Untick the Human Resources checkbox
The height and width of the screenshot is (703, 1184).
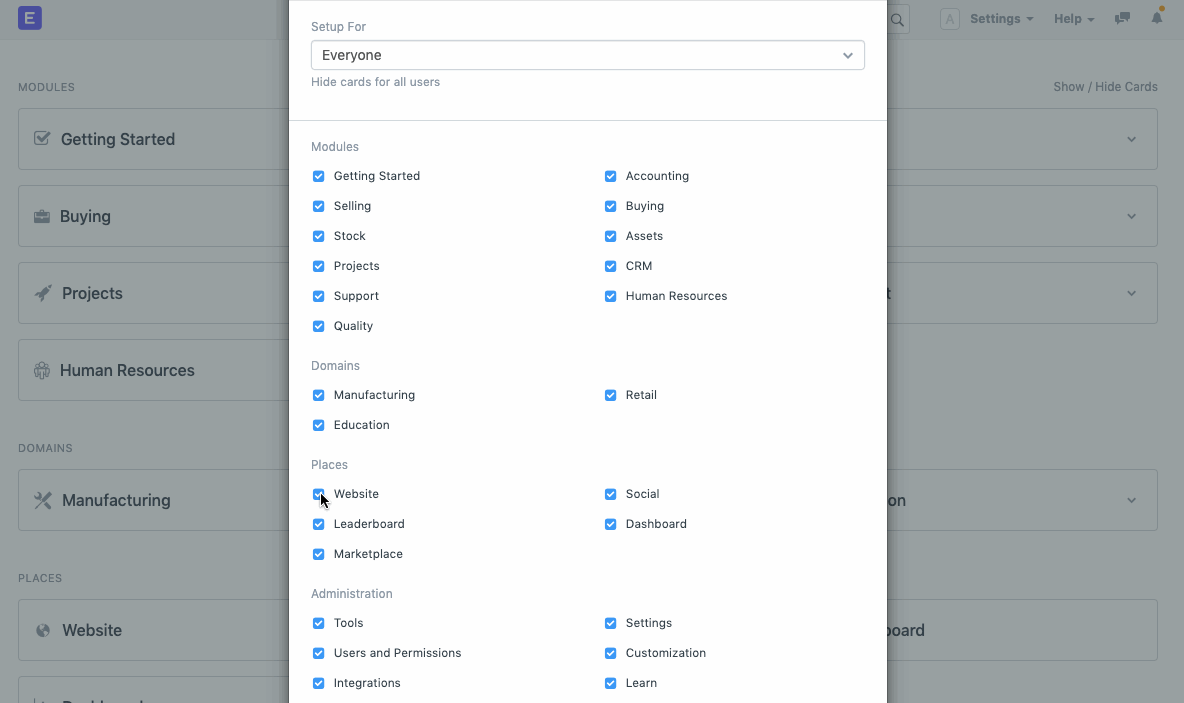coord(610,296)
